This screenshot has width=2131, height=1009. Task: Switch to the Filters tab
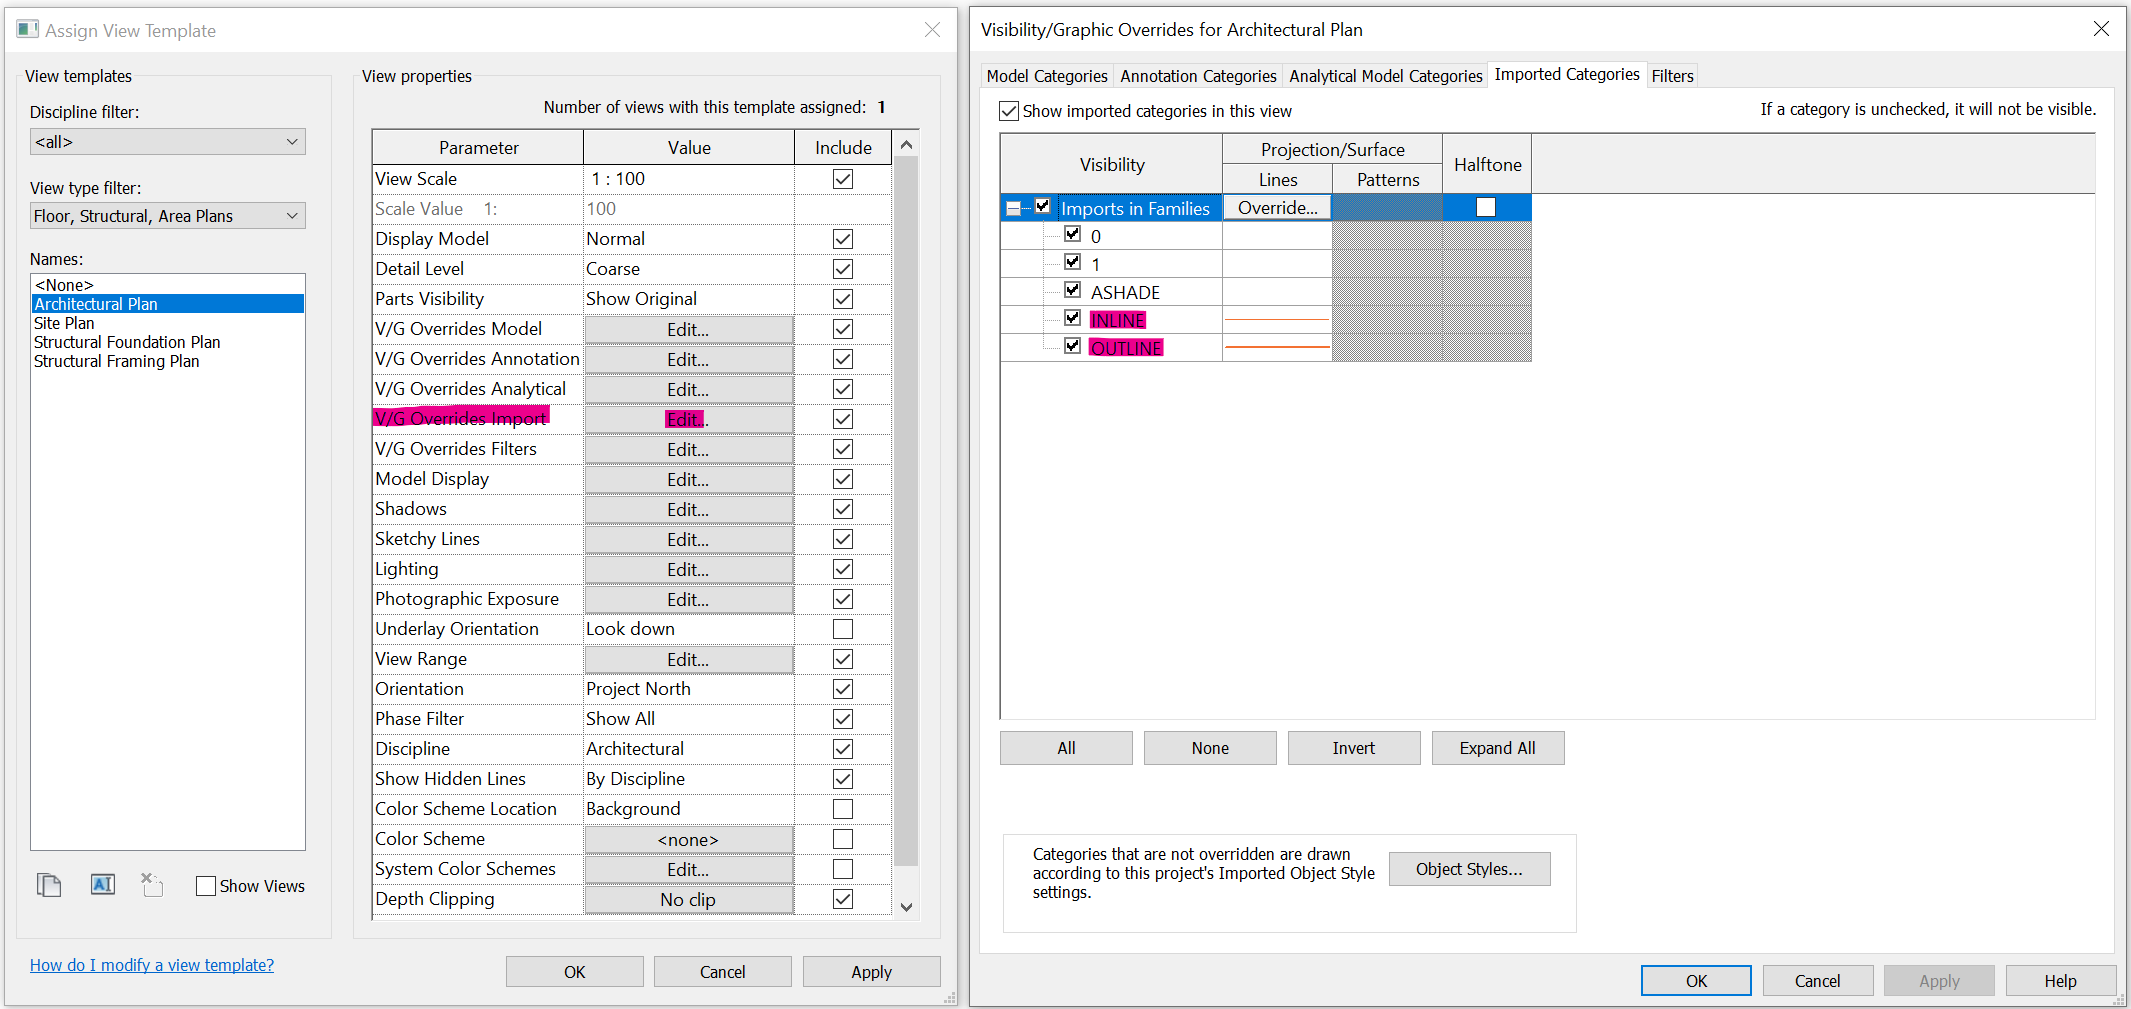point(1672,76)
